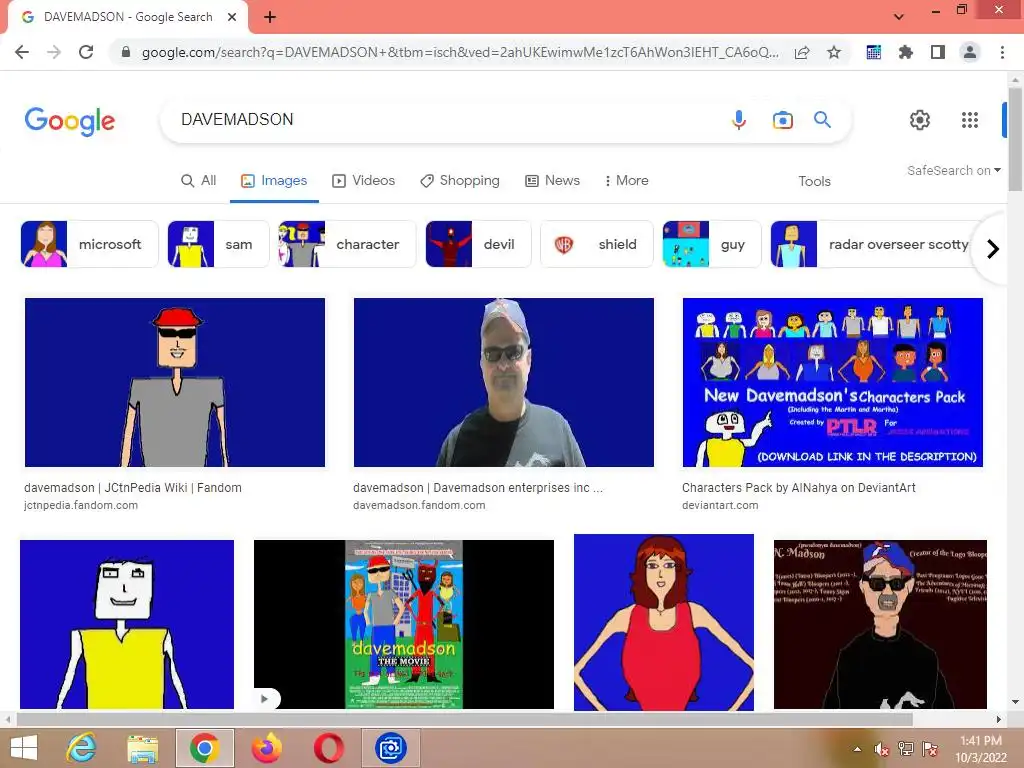Share this page via address bar icon
Screen dimensions: 1024x768
802,52
